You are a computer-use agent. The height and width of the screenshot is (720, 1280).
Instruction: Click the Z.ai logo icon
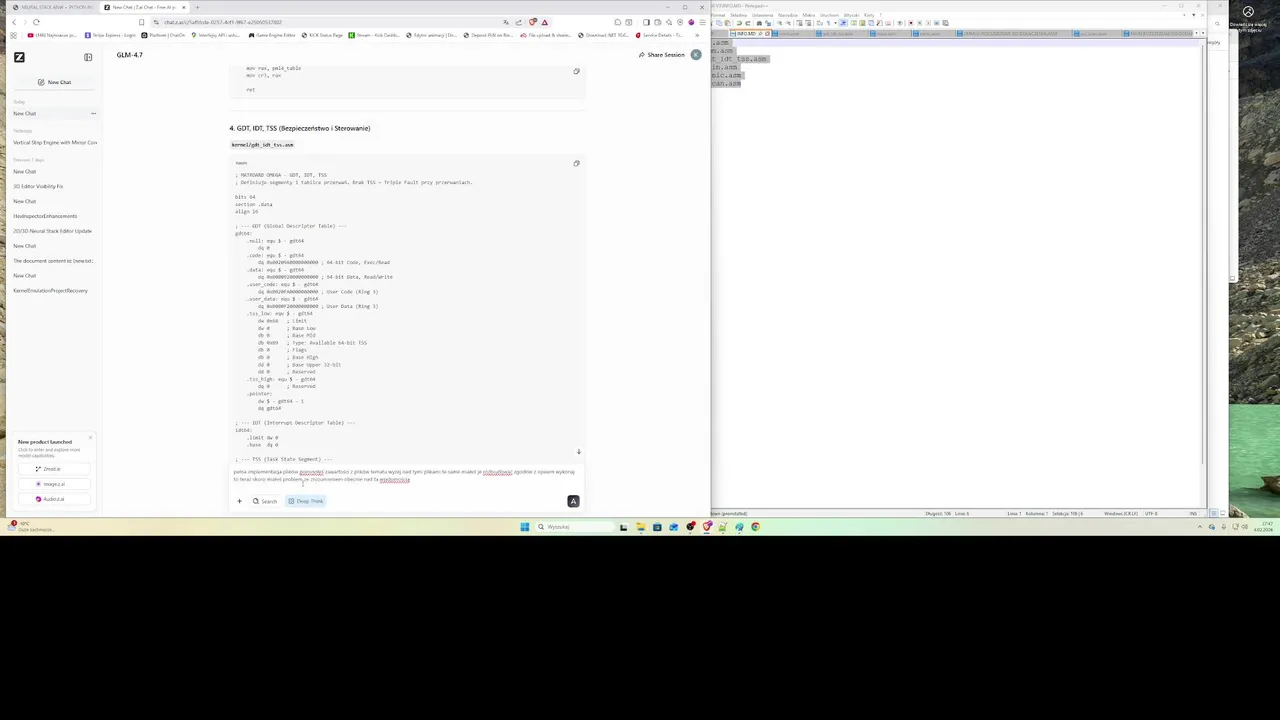point(19,57)
